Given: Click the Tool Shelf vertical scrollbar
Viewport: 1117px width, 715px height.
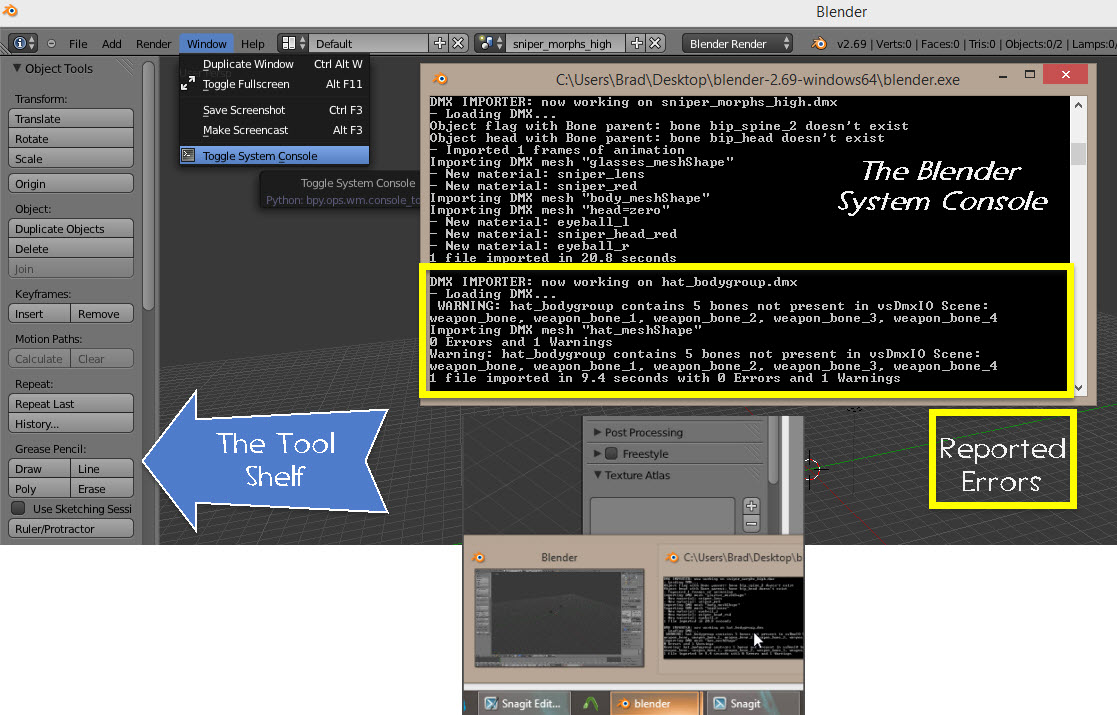Looking at the screenshot, I should click(x=148, y=187).
